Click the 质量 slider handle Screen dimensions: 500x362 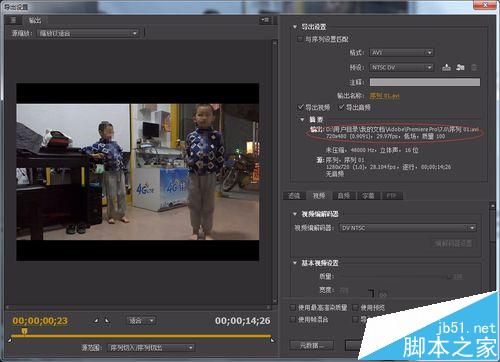[449, 277]
